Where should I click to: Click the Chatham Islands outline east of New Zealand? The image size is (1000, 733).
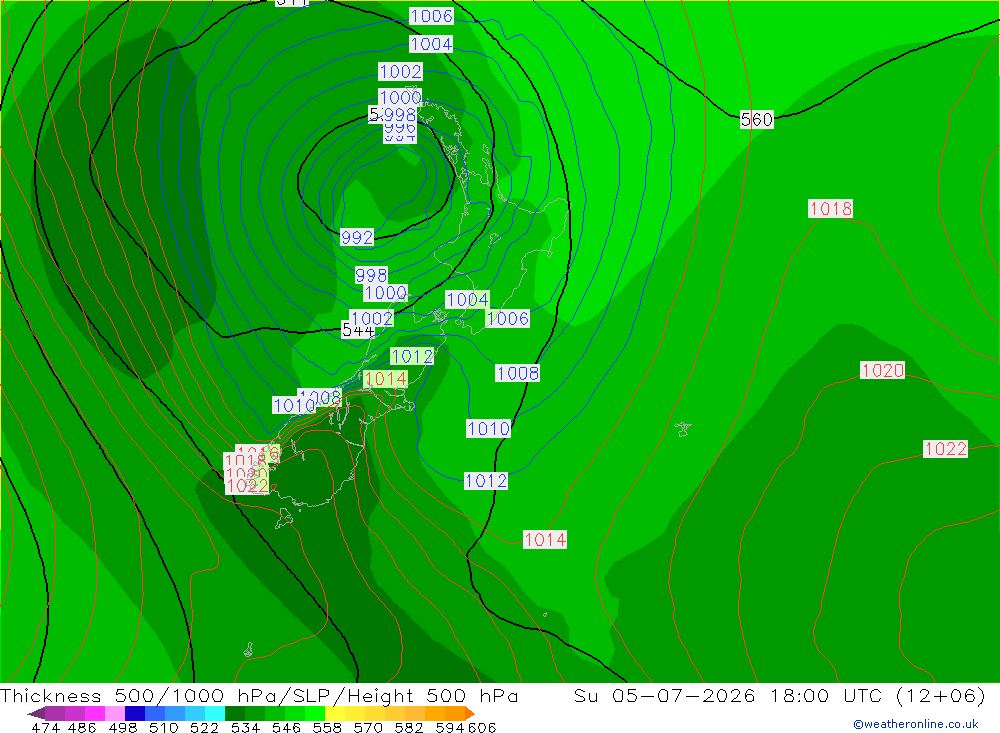tap(682, 429)
